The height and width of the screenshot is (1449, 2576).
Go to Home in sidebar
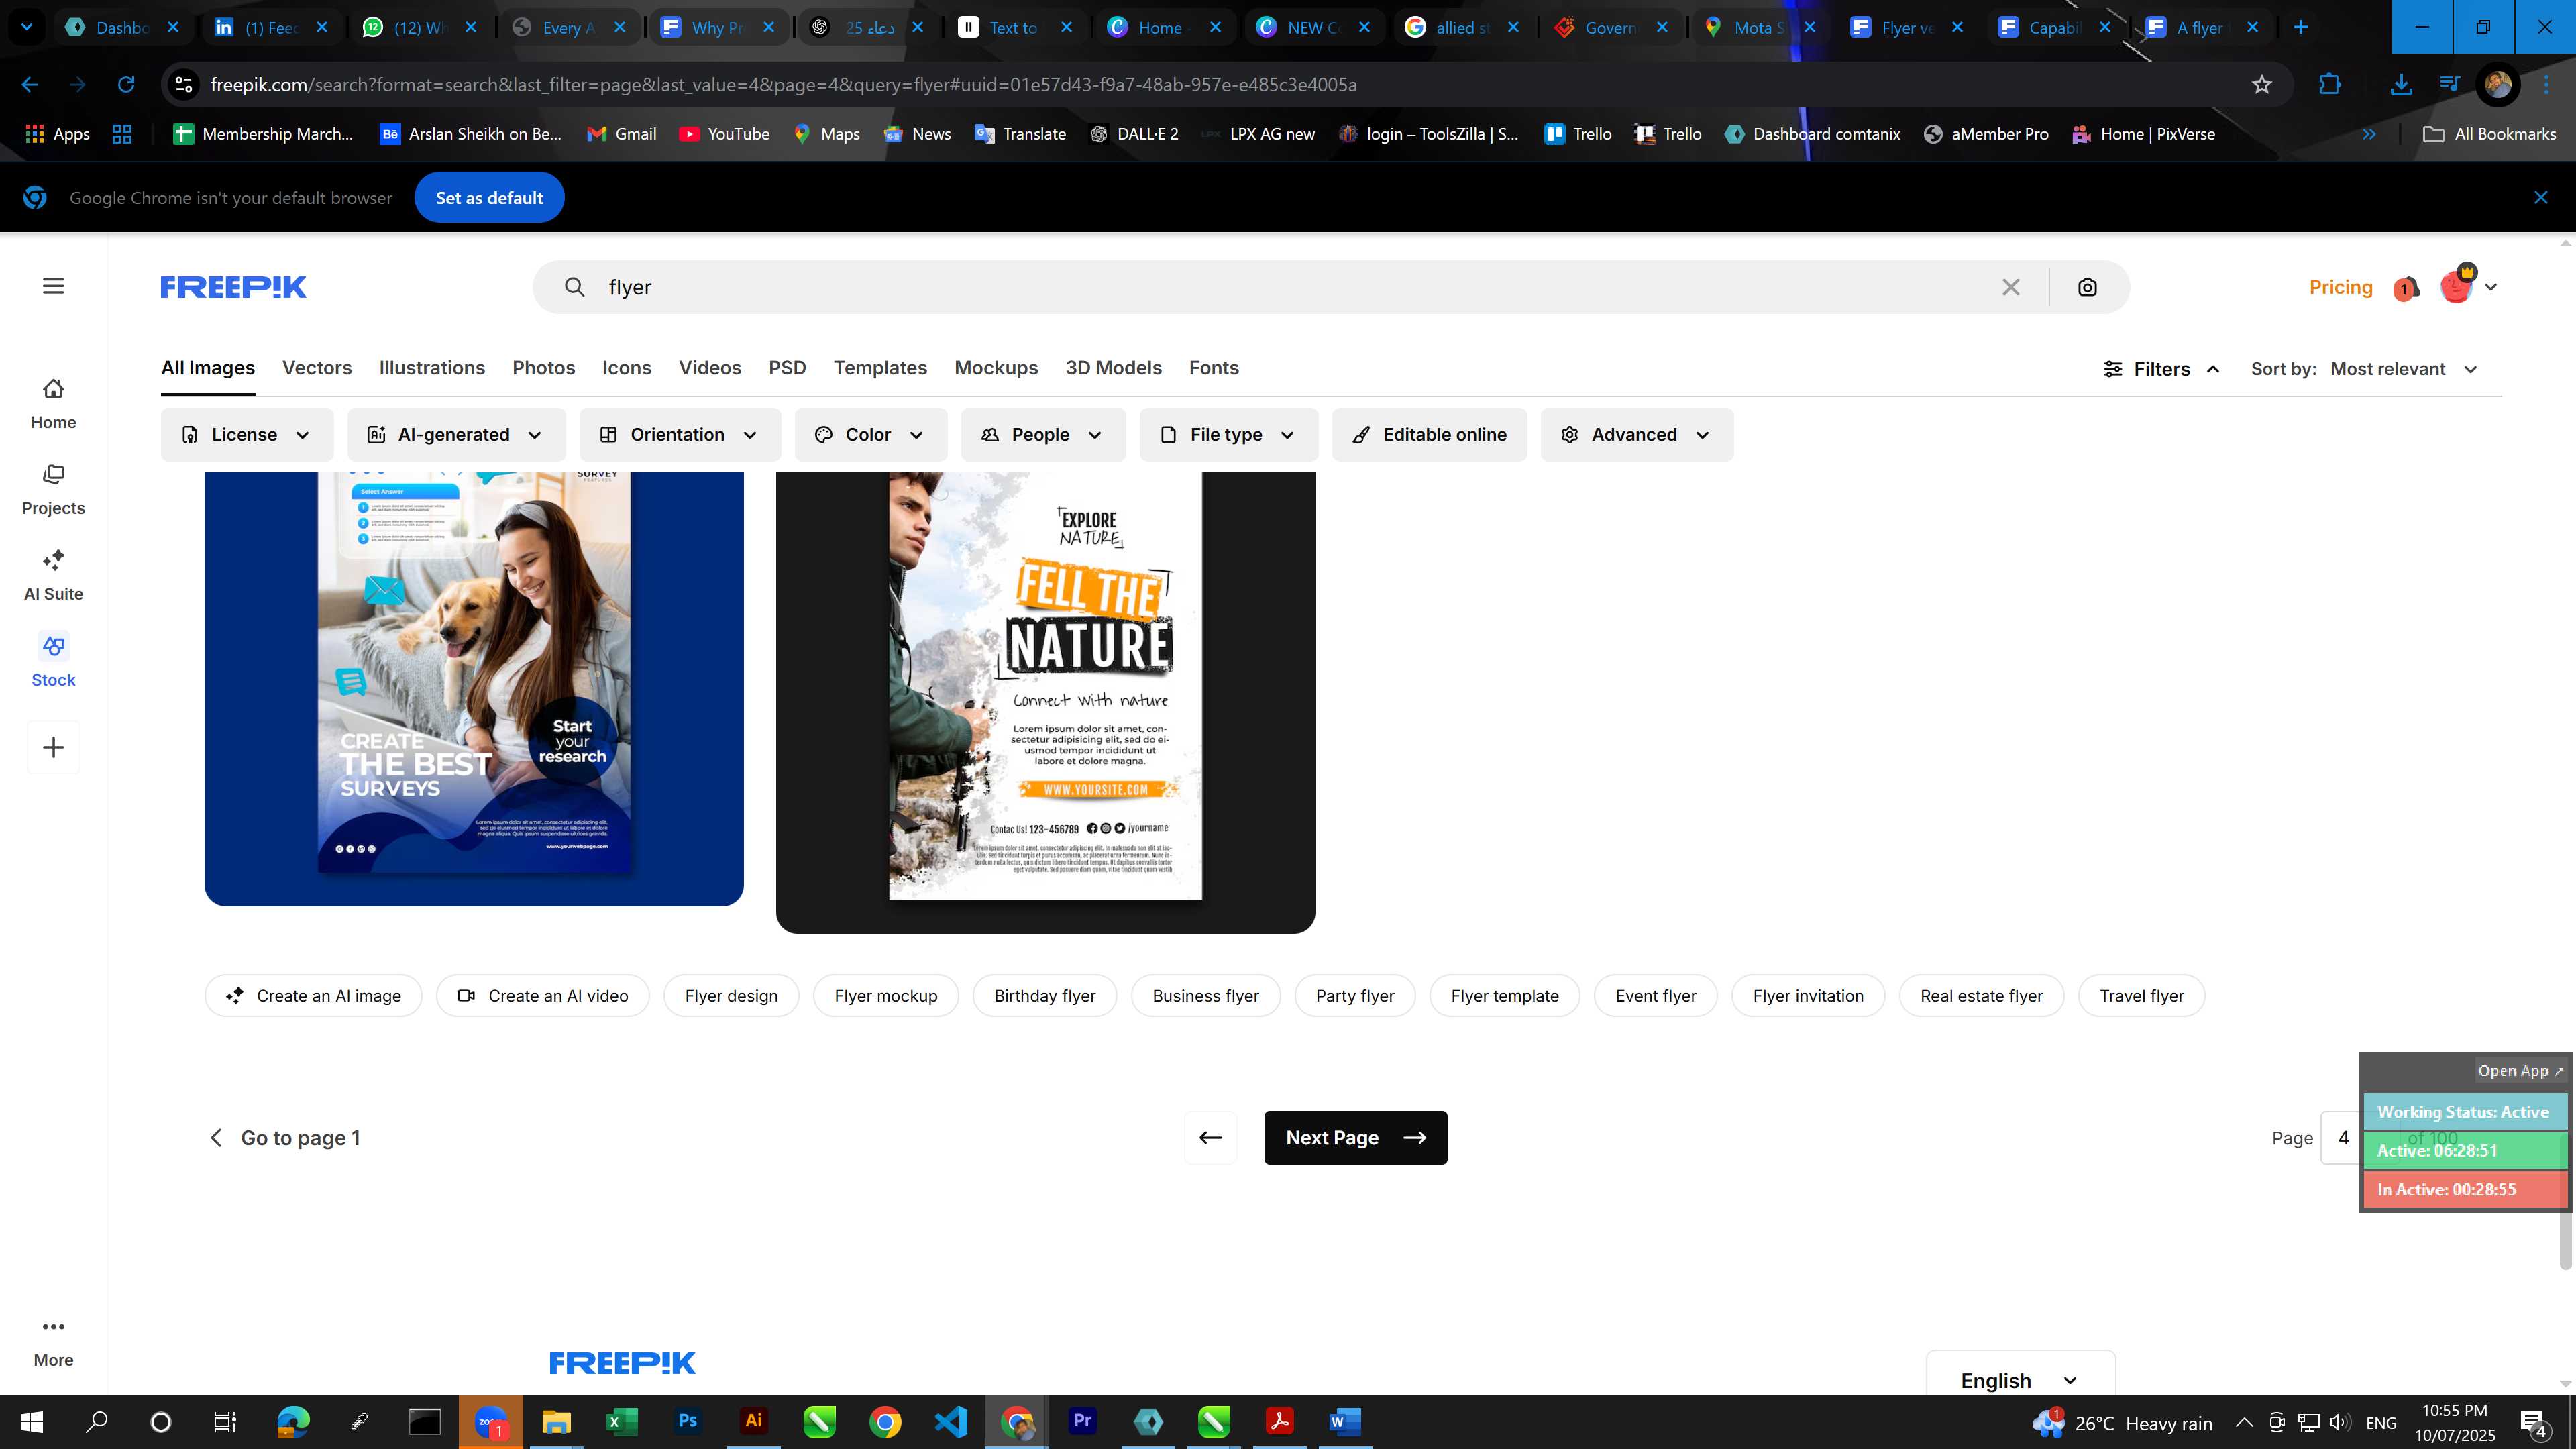tap(53, 404)
